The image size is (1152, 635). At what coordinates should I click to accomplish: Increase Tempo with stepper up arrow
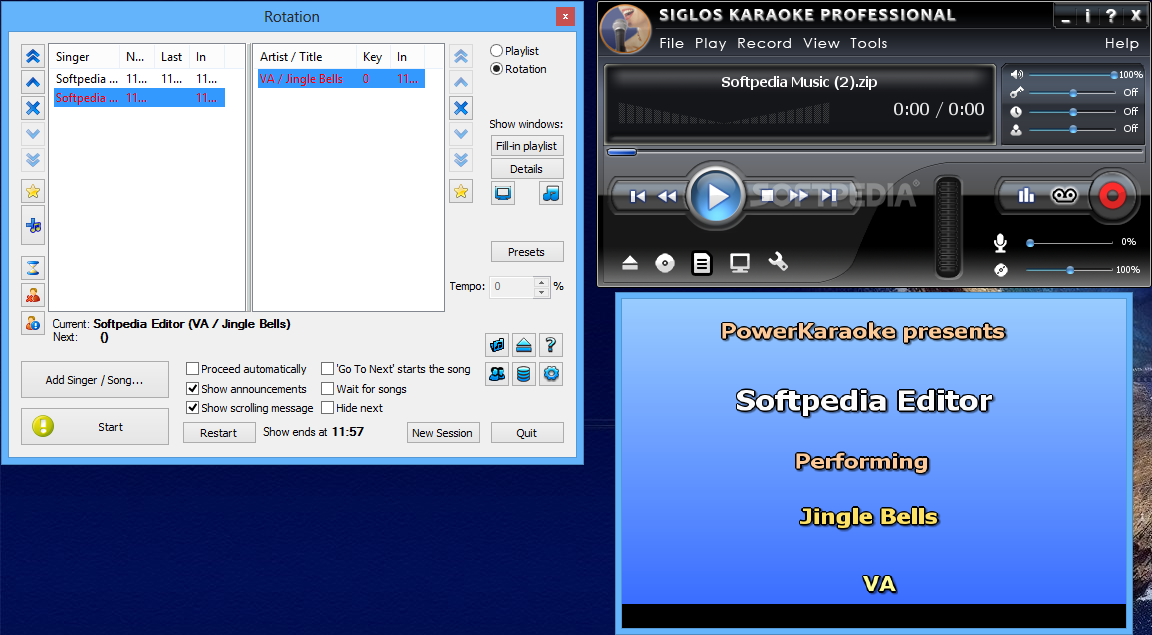click(x=541, y=281)
